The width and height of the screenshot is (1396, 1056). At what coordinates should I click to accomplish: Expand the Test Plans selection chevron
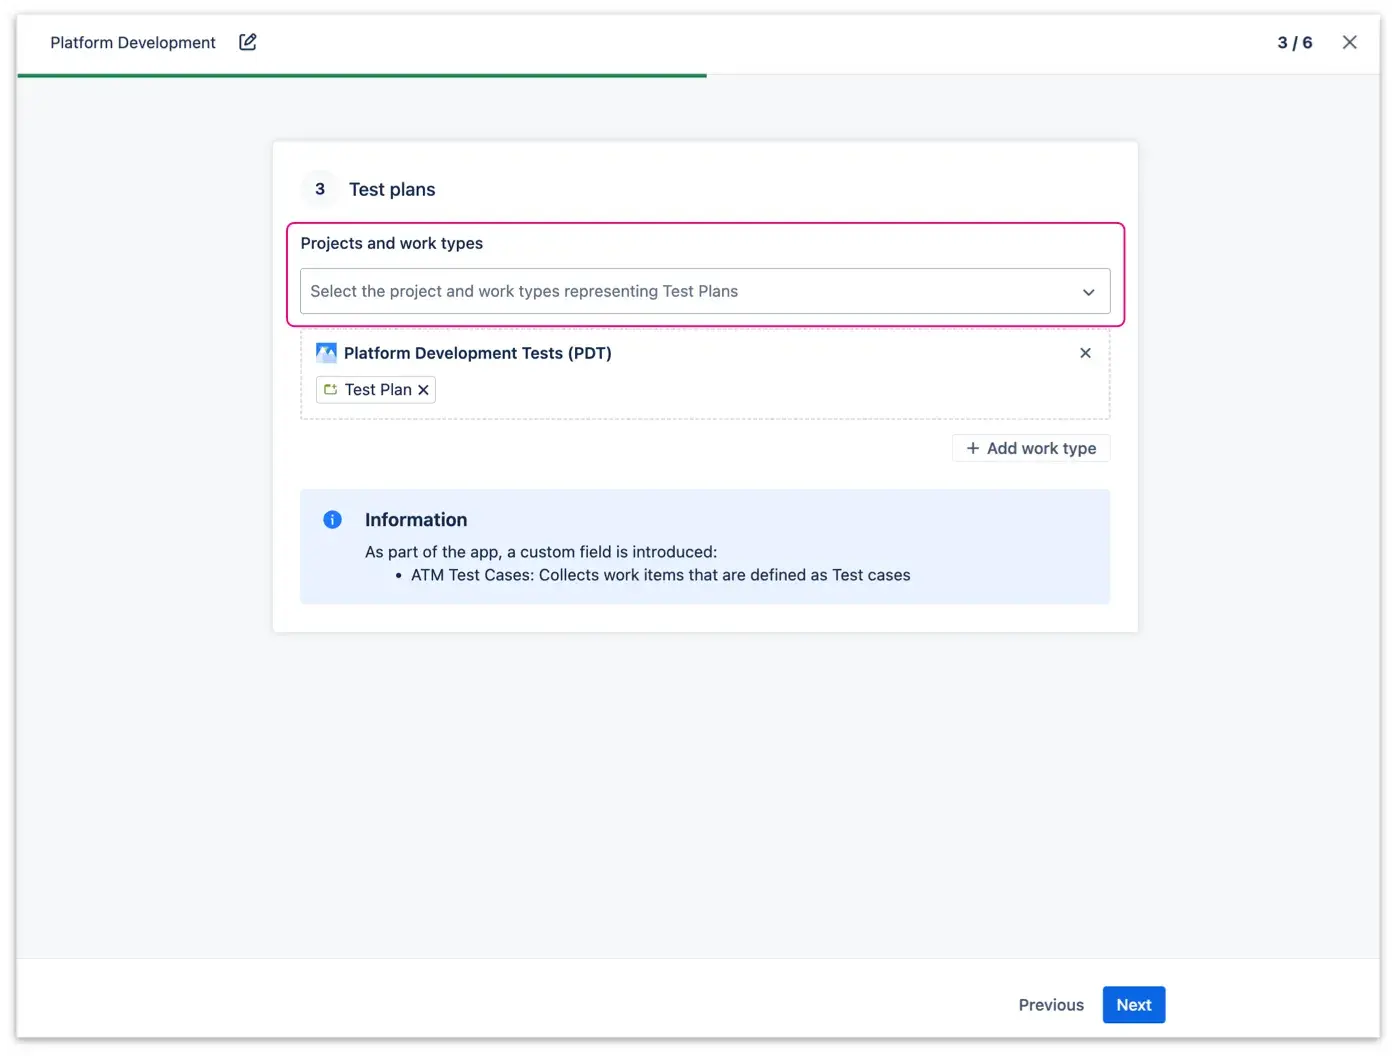pyautogui.click(x=1088, y=291)
